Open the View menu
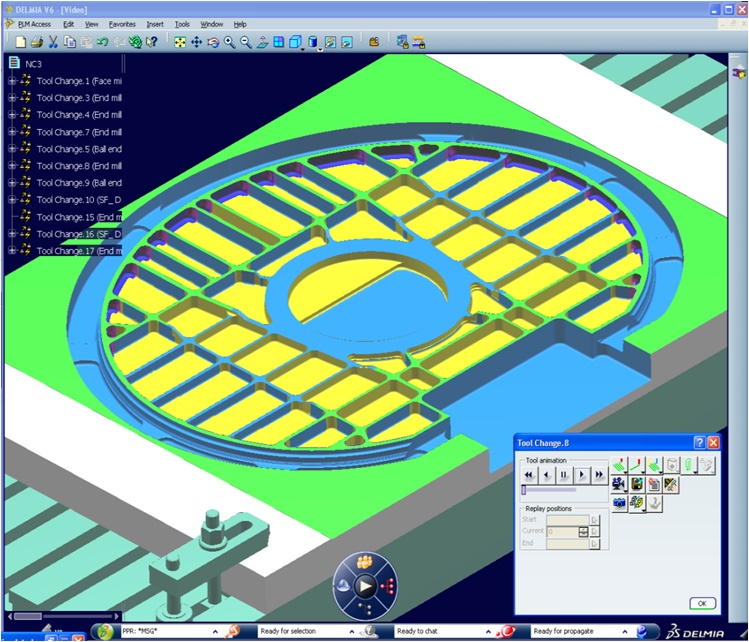This screenshot has width=749, height=642. click(x=91, y=24)
